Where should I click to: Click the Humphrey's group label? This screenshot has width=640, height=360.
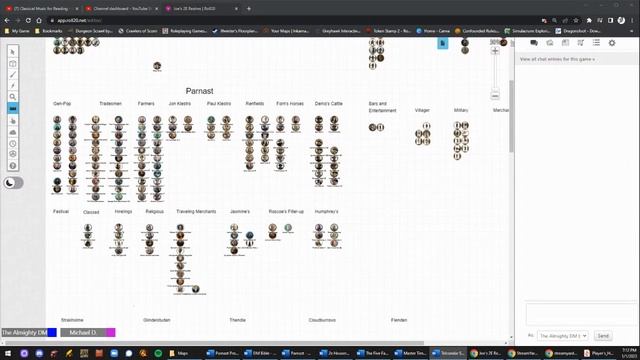[327, 211]
